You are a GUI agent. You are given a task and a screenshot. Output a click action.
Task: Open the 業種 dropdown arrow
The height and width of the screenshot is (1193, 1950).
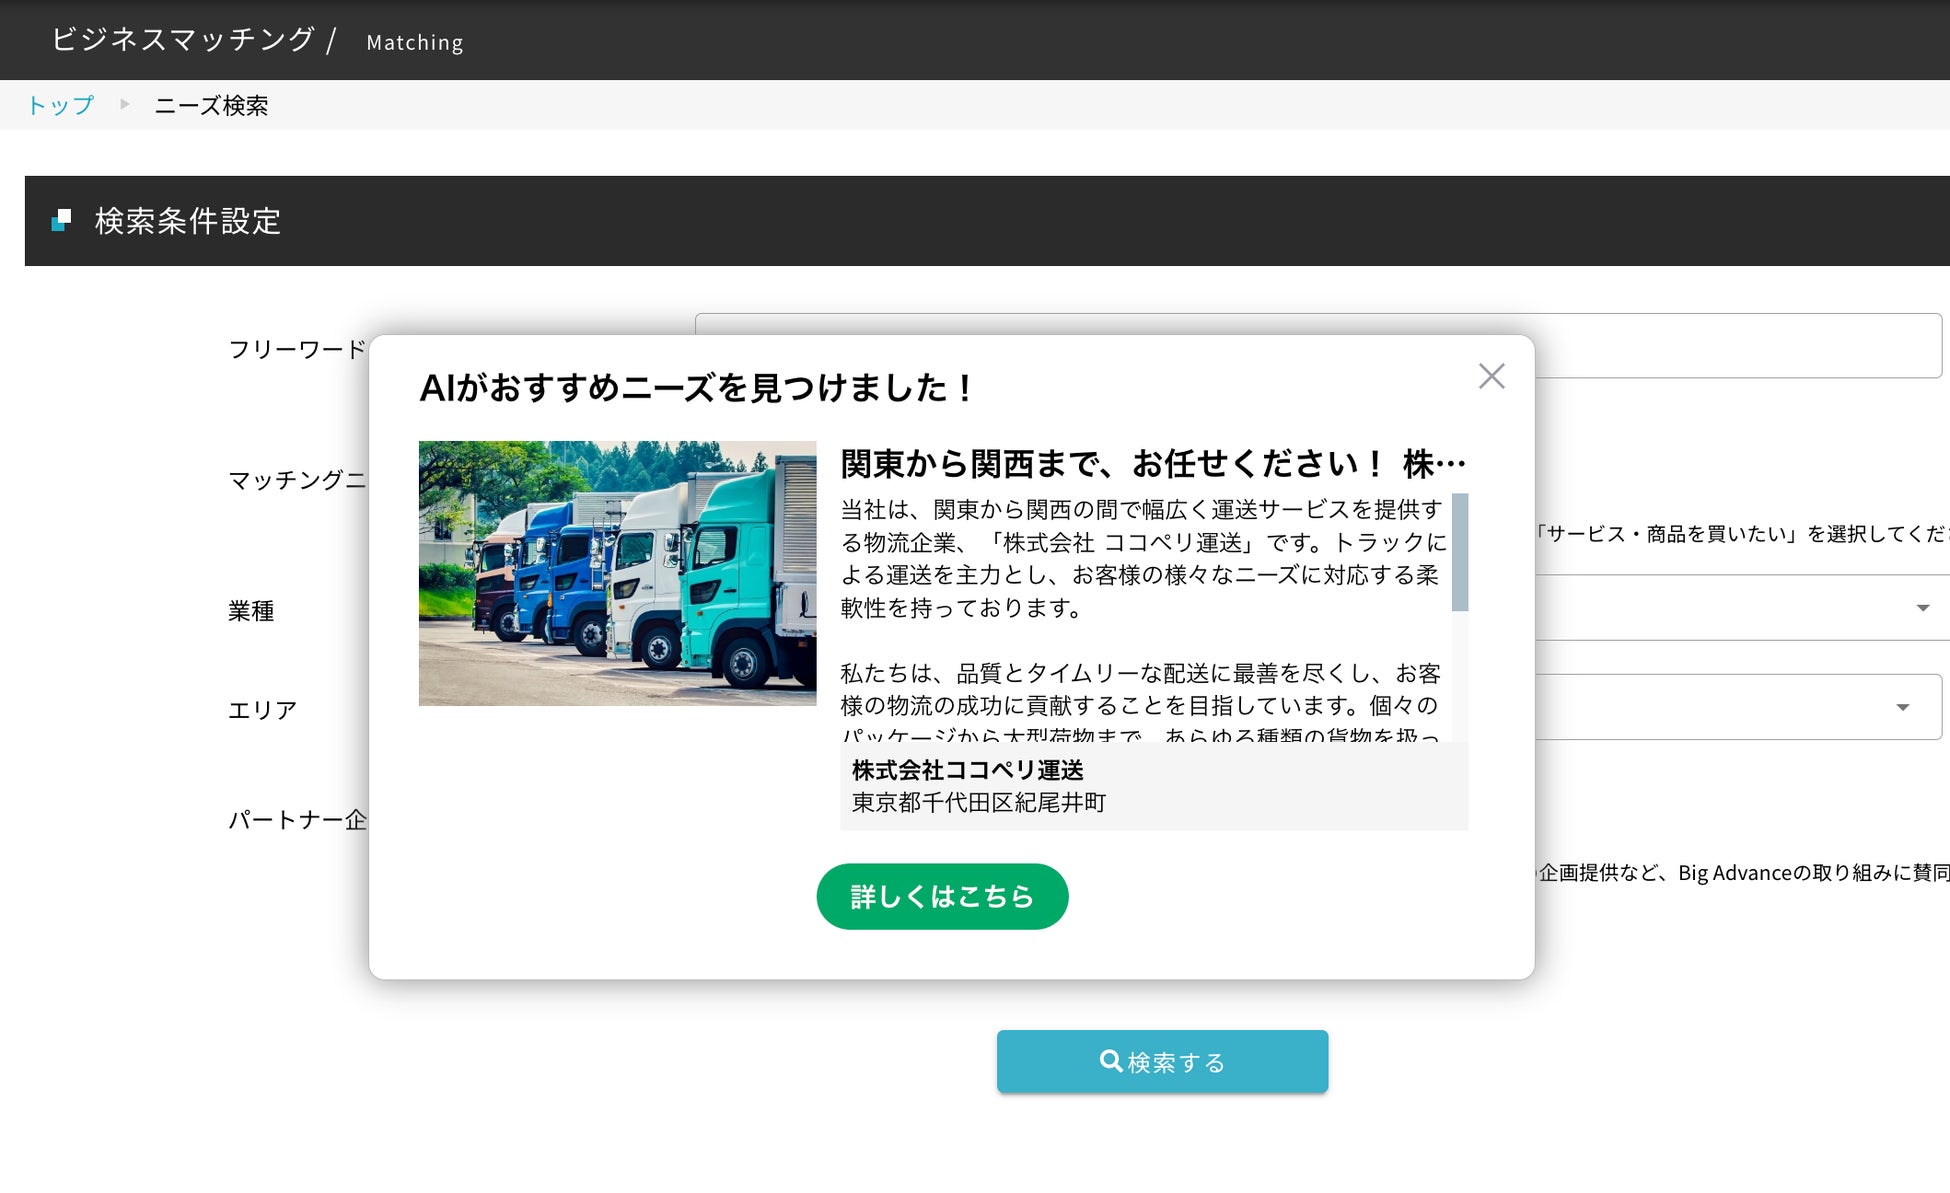1922,608
